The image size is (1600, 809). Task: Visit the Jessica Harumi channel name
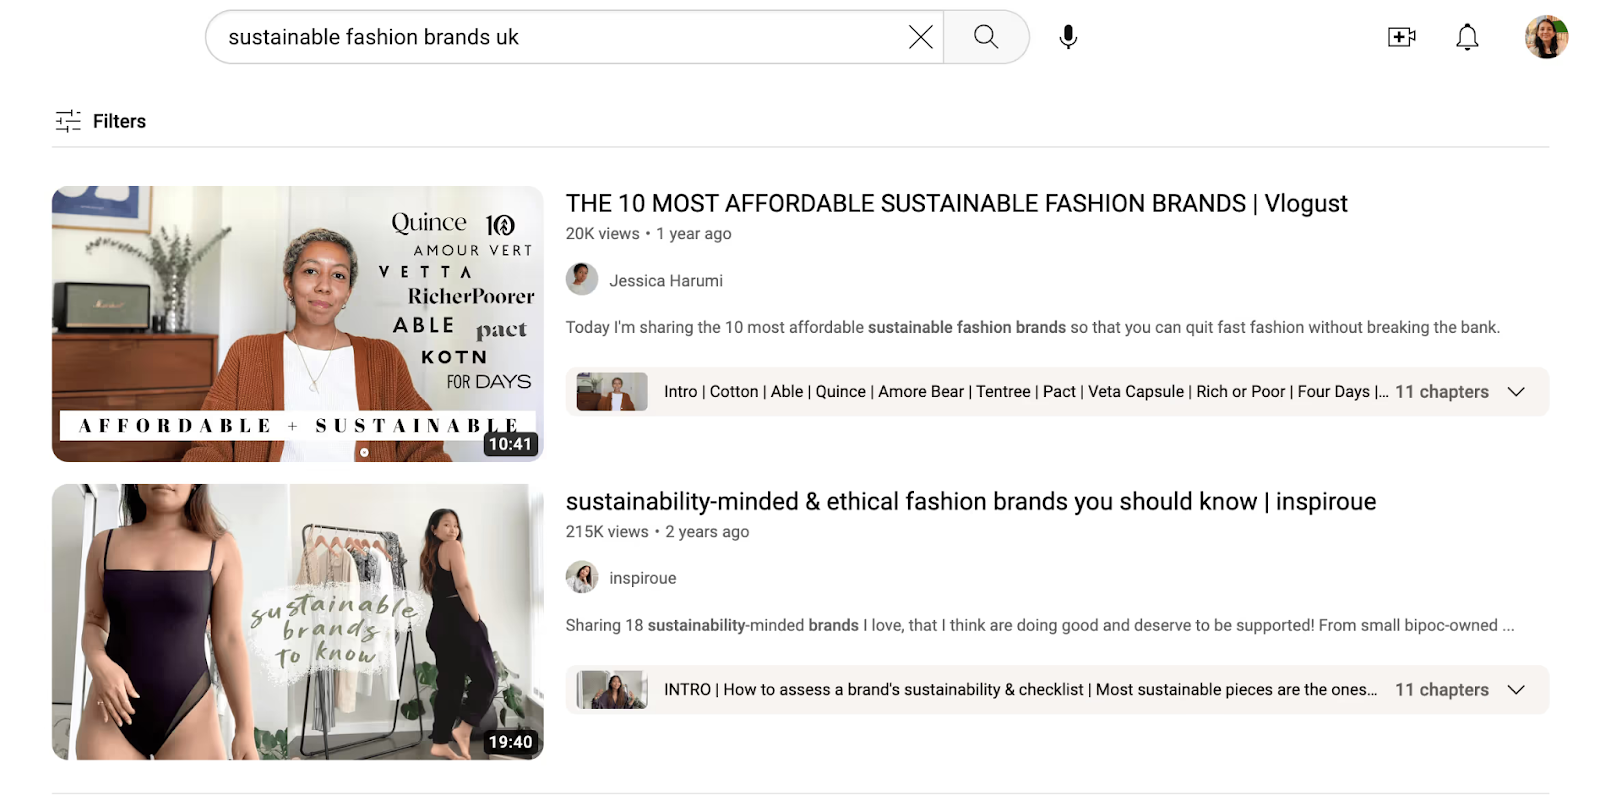666,281
